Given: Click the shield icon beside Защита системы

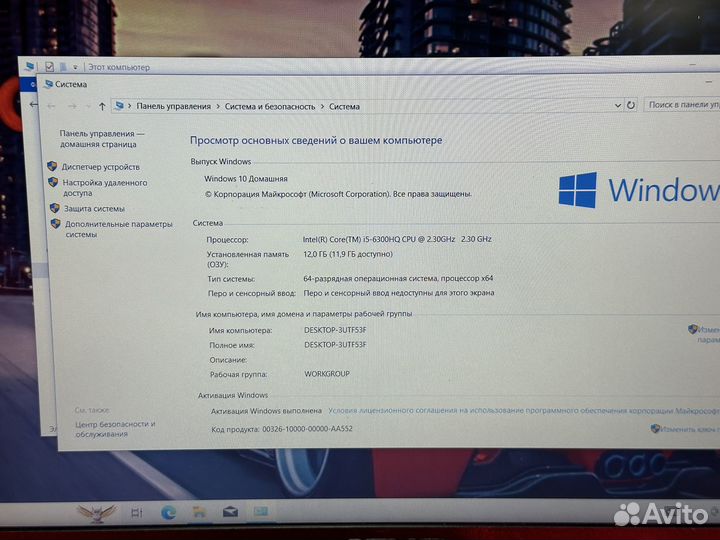Looking at the screenshot, I should click(55, 208).
